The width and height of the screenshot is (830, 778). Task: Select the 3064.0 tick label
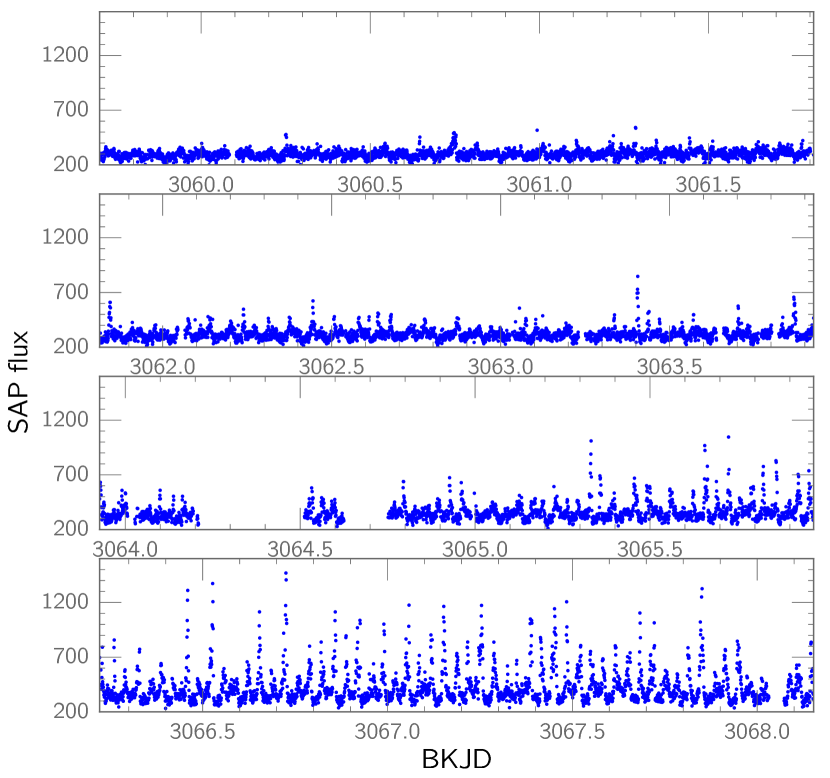125,549
